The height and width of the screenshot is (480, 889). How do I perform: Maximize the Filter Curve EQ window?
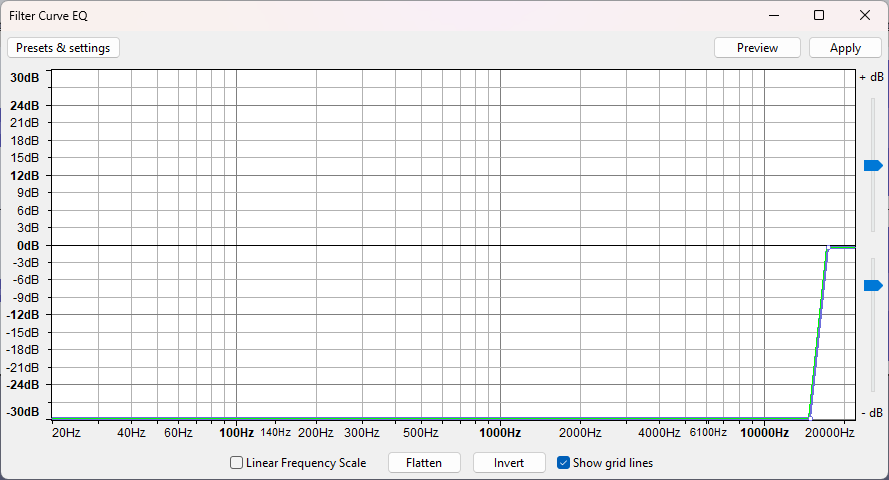[819, 15]
